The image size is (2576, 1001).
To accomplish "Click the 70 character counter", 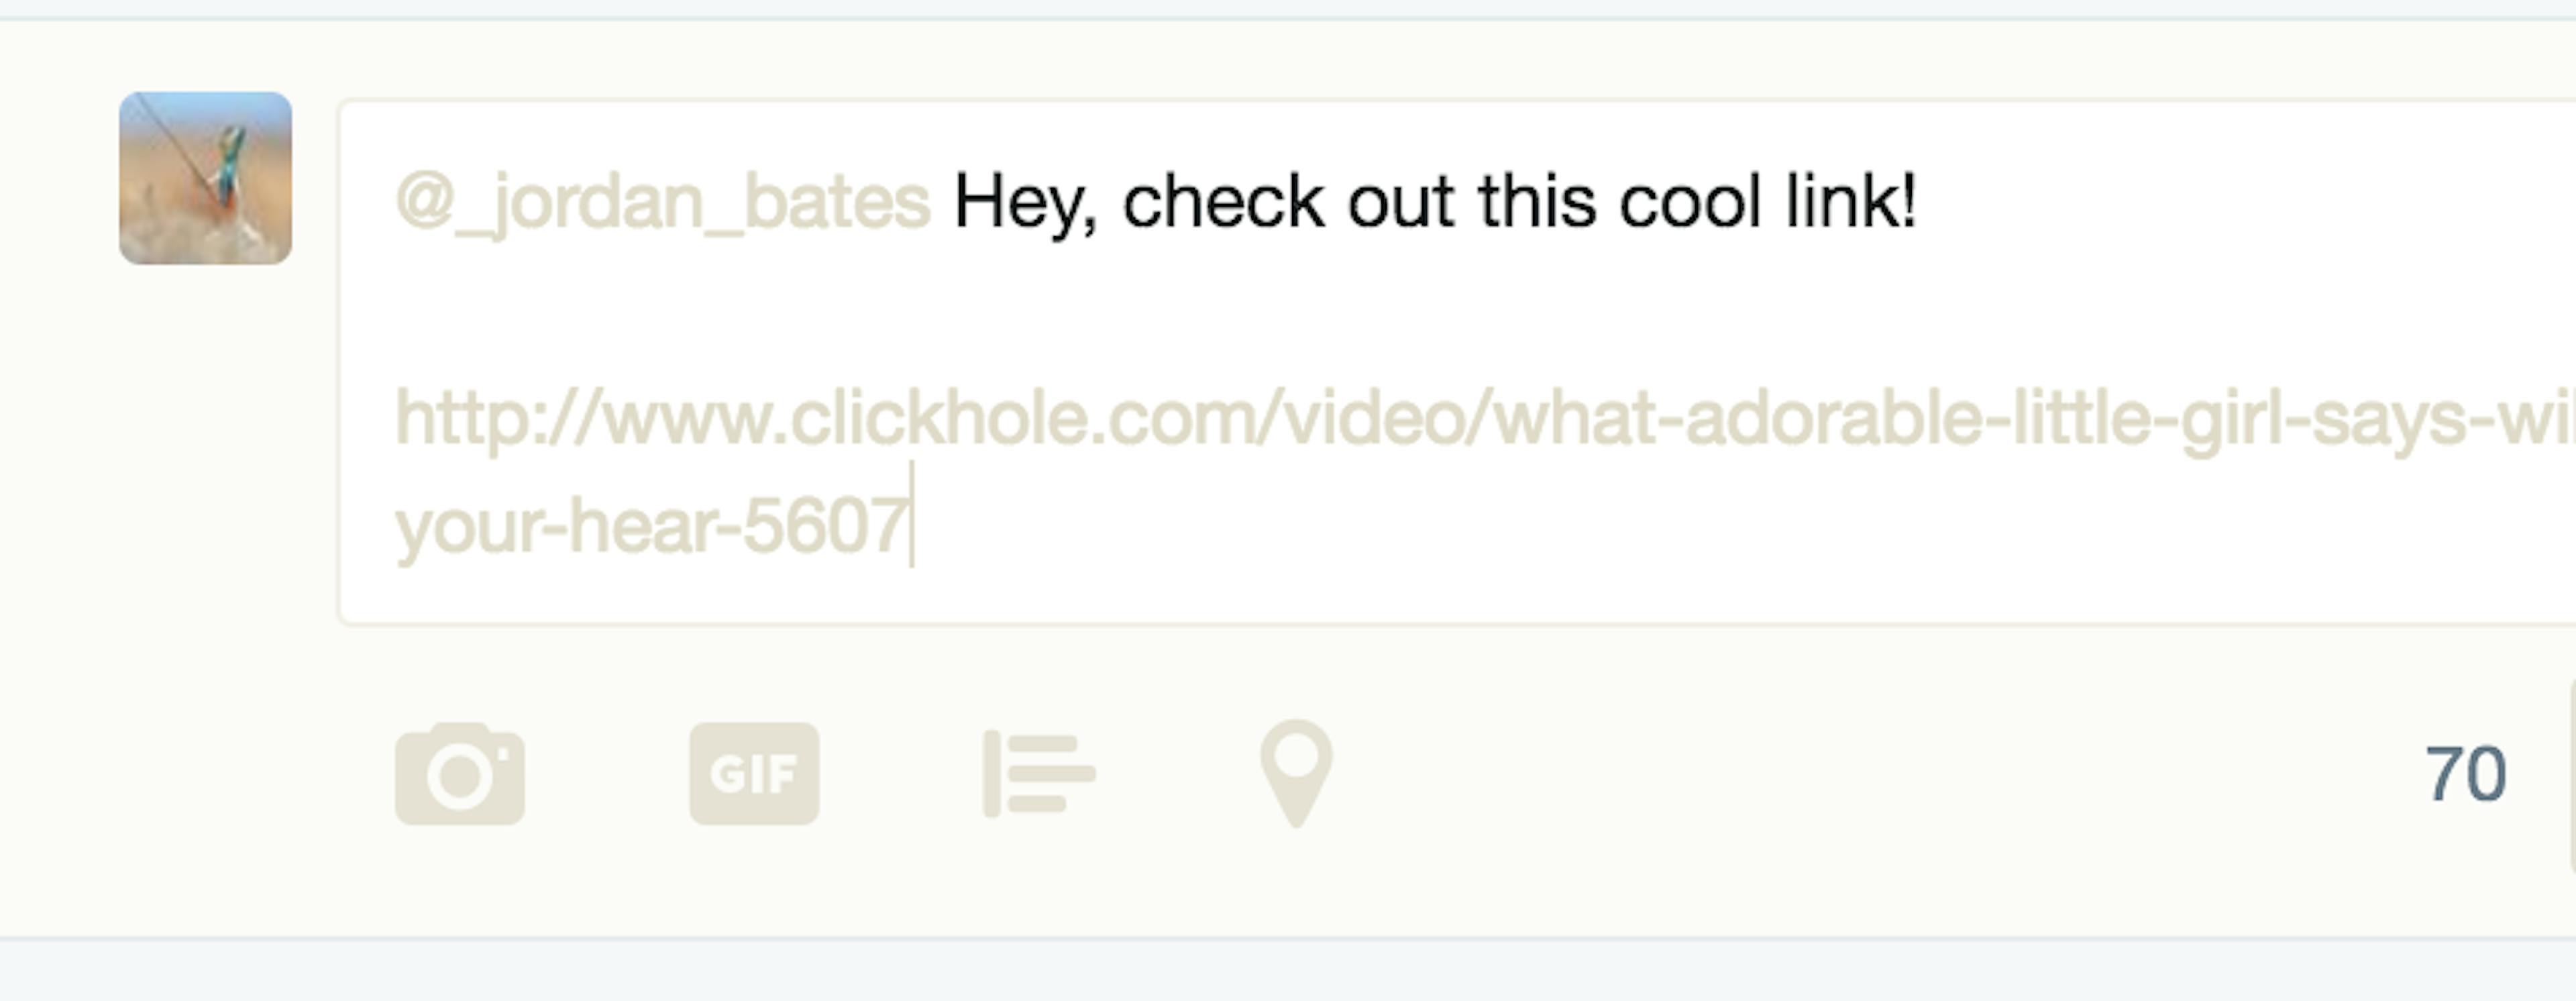I will coord(2466,774).
